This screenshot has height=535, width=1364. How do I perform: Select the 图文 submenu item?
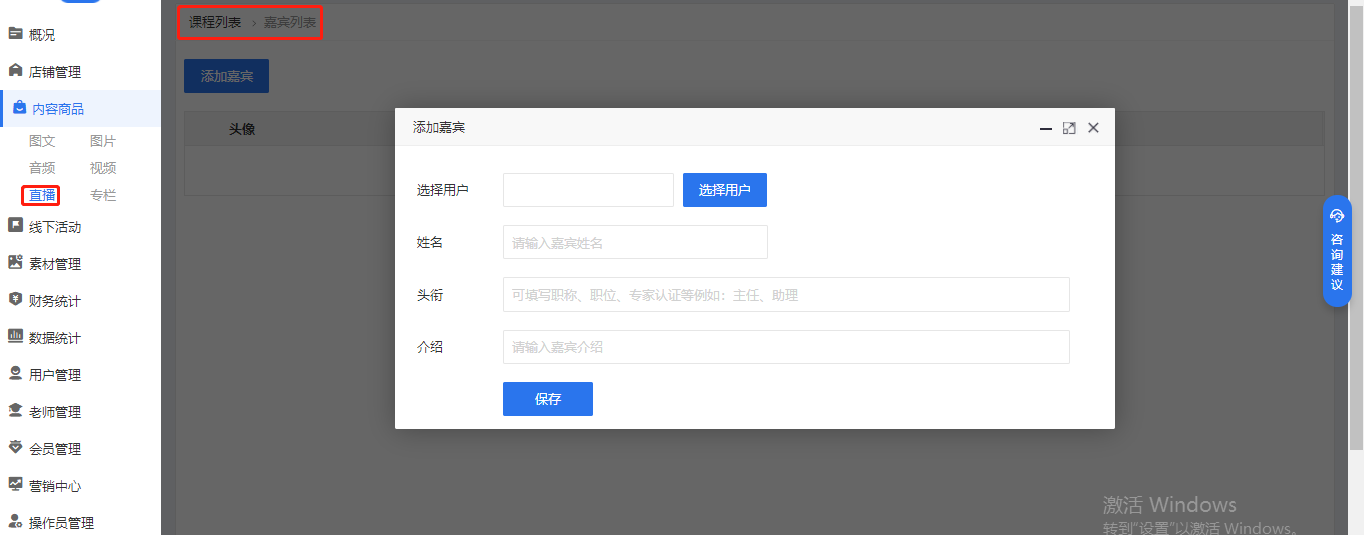42,141
